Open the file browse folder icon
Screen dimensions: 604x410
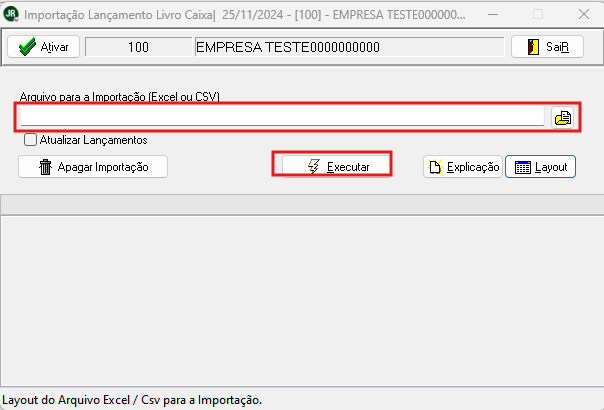563,118
